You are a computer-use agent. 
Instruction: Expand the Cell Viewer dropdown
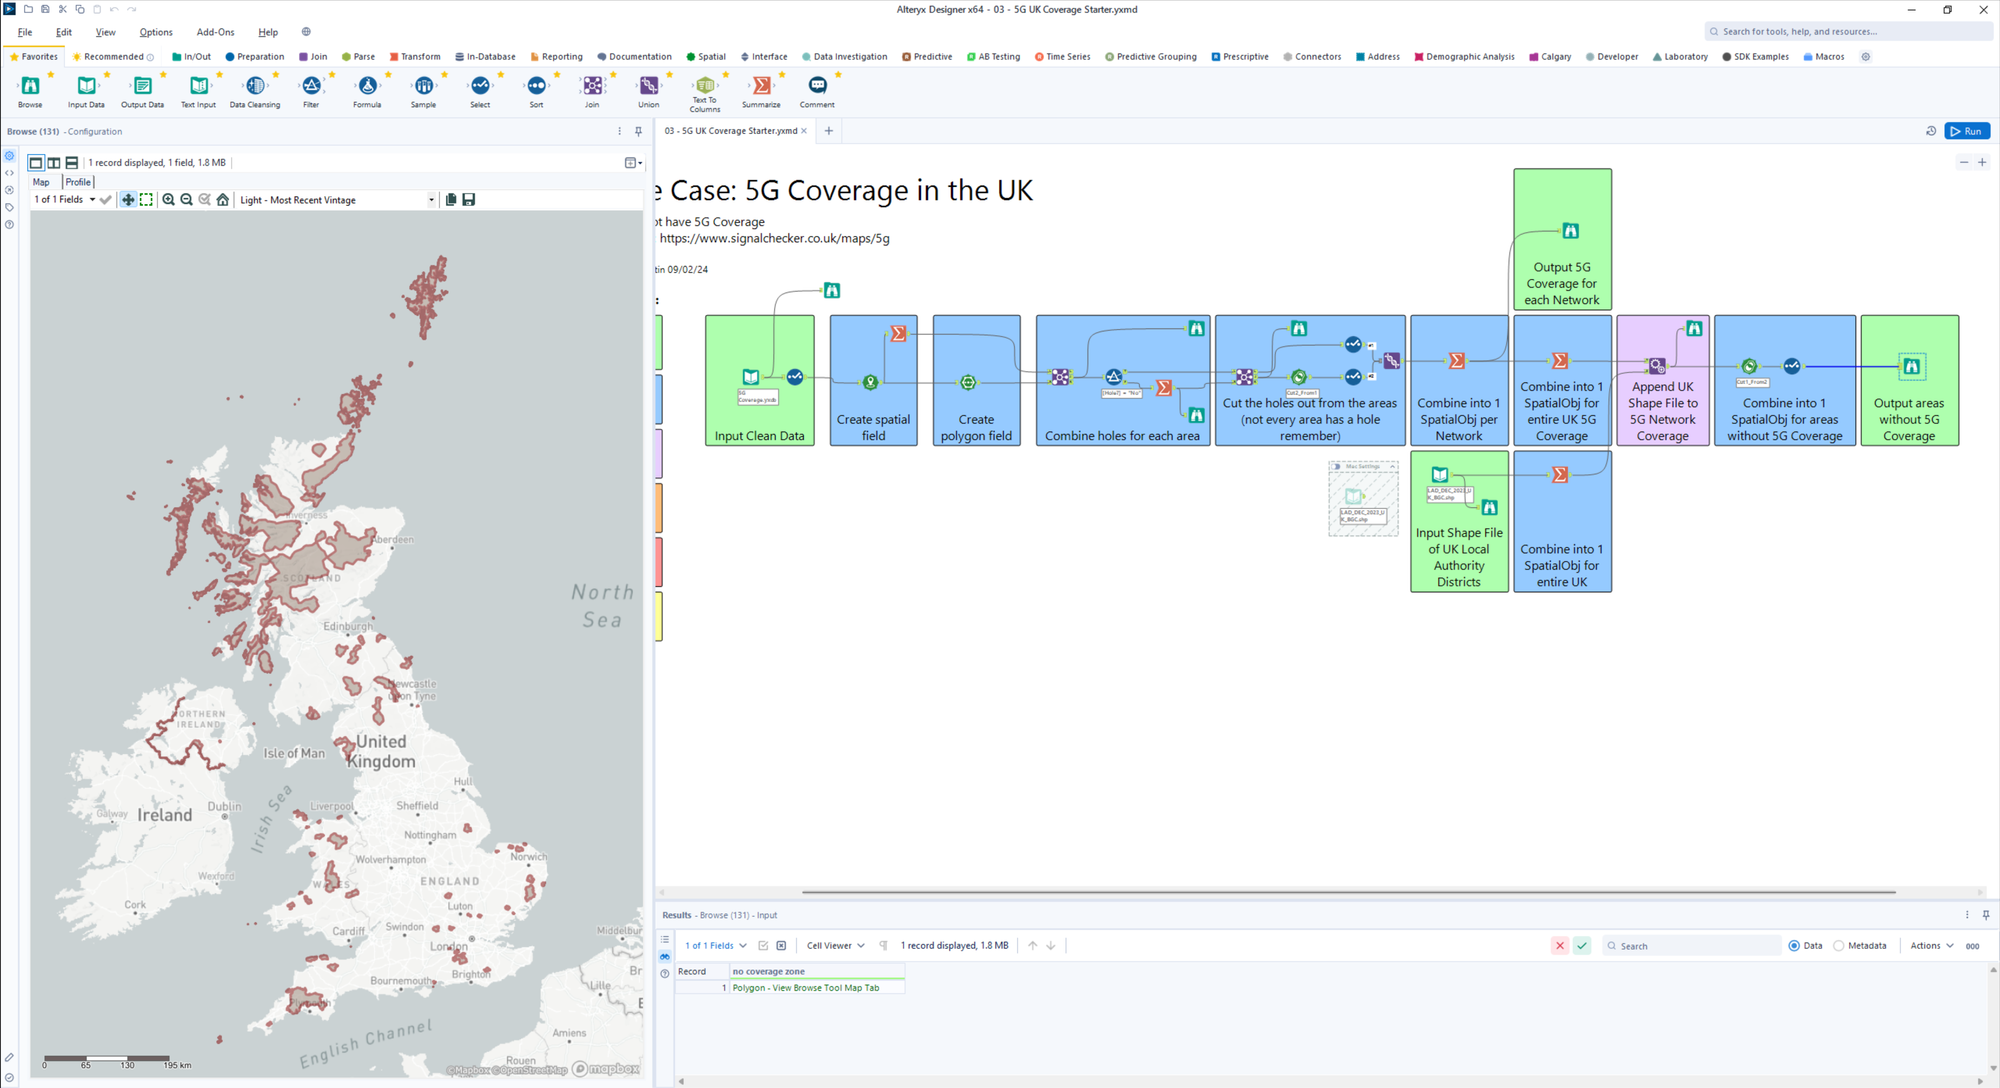coord(835,946)
